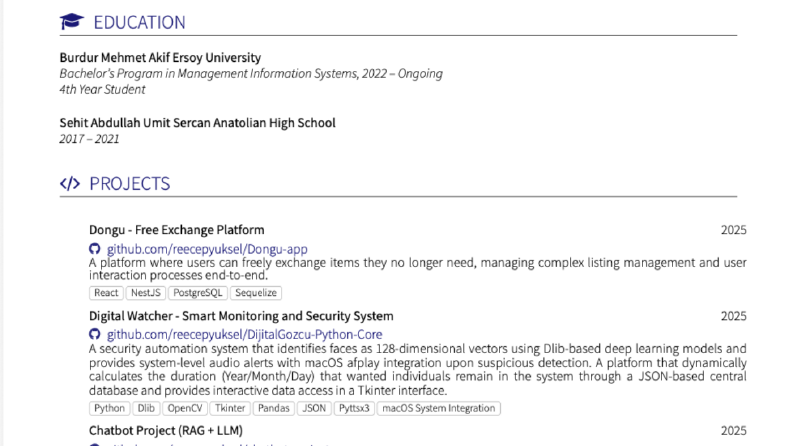Click Sehit Abdullah Umit Sercan Anatolian High School

pos(197,123)
